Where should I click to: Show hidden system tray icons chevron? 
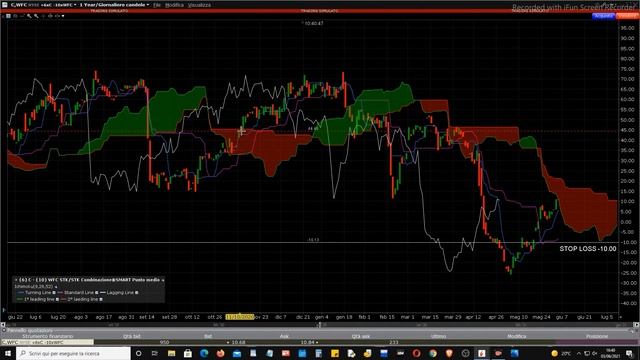click(x=579, y=353)
